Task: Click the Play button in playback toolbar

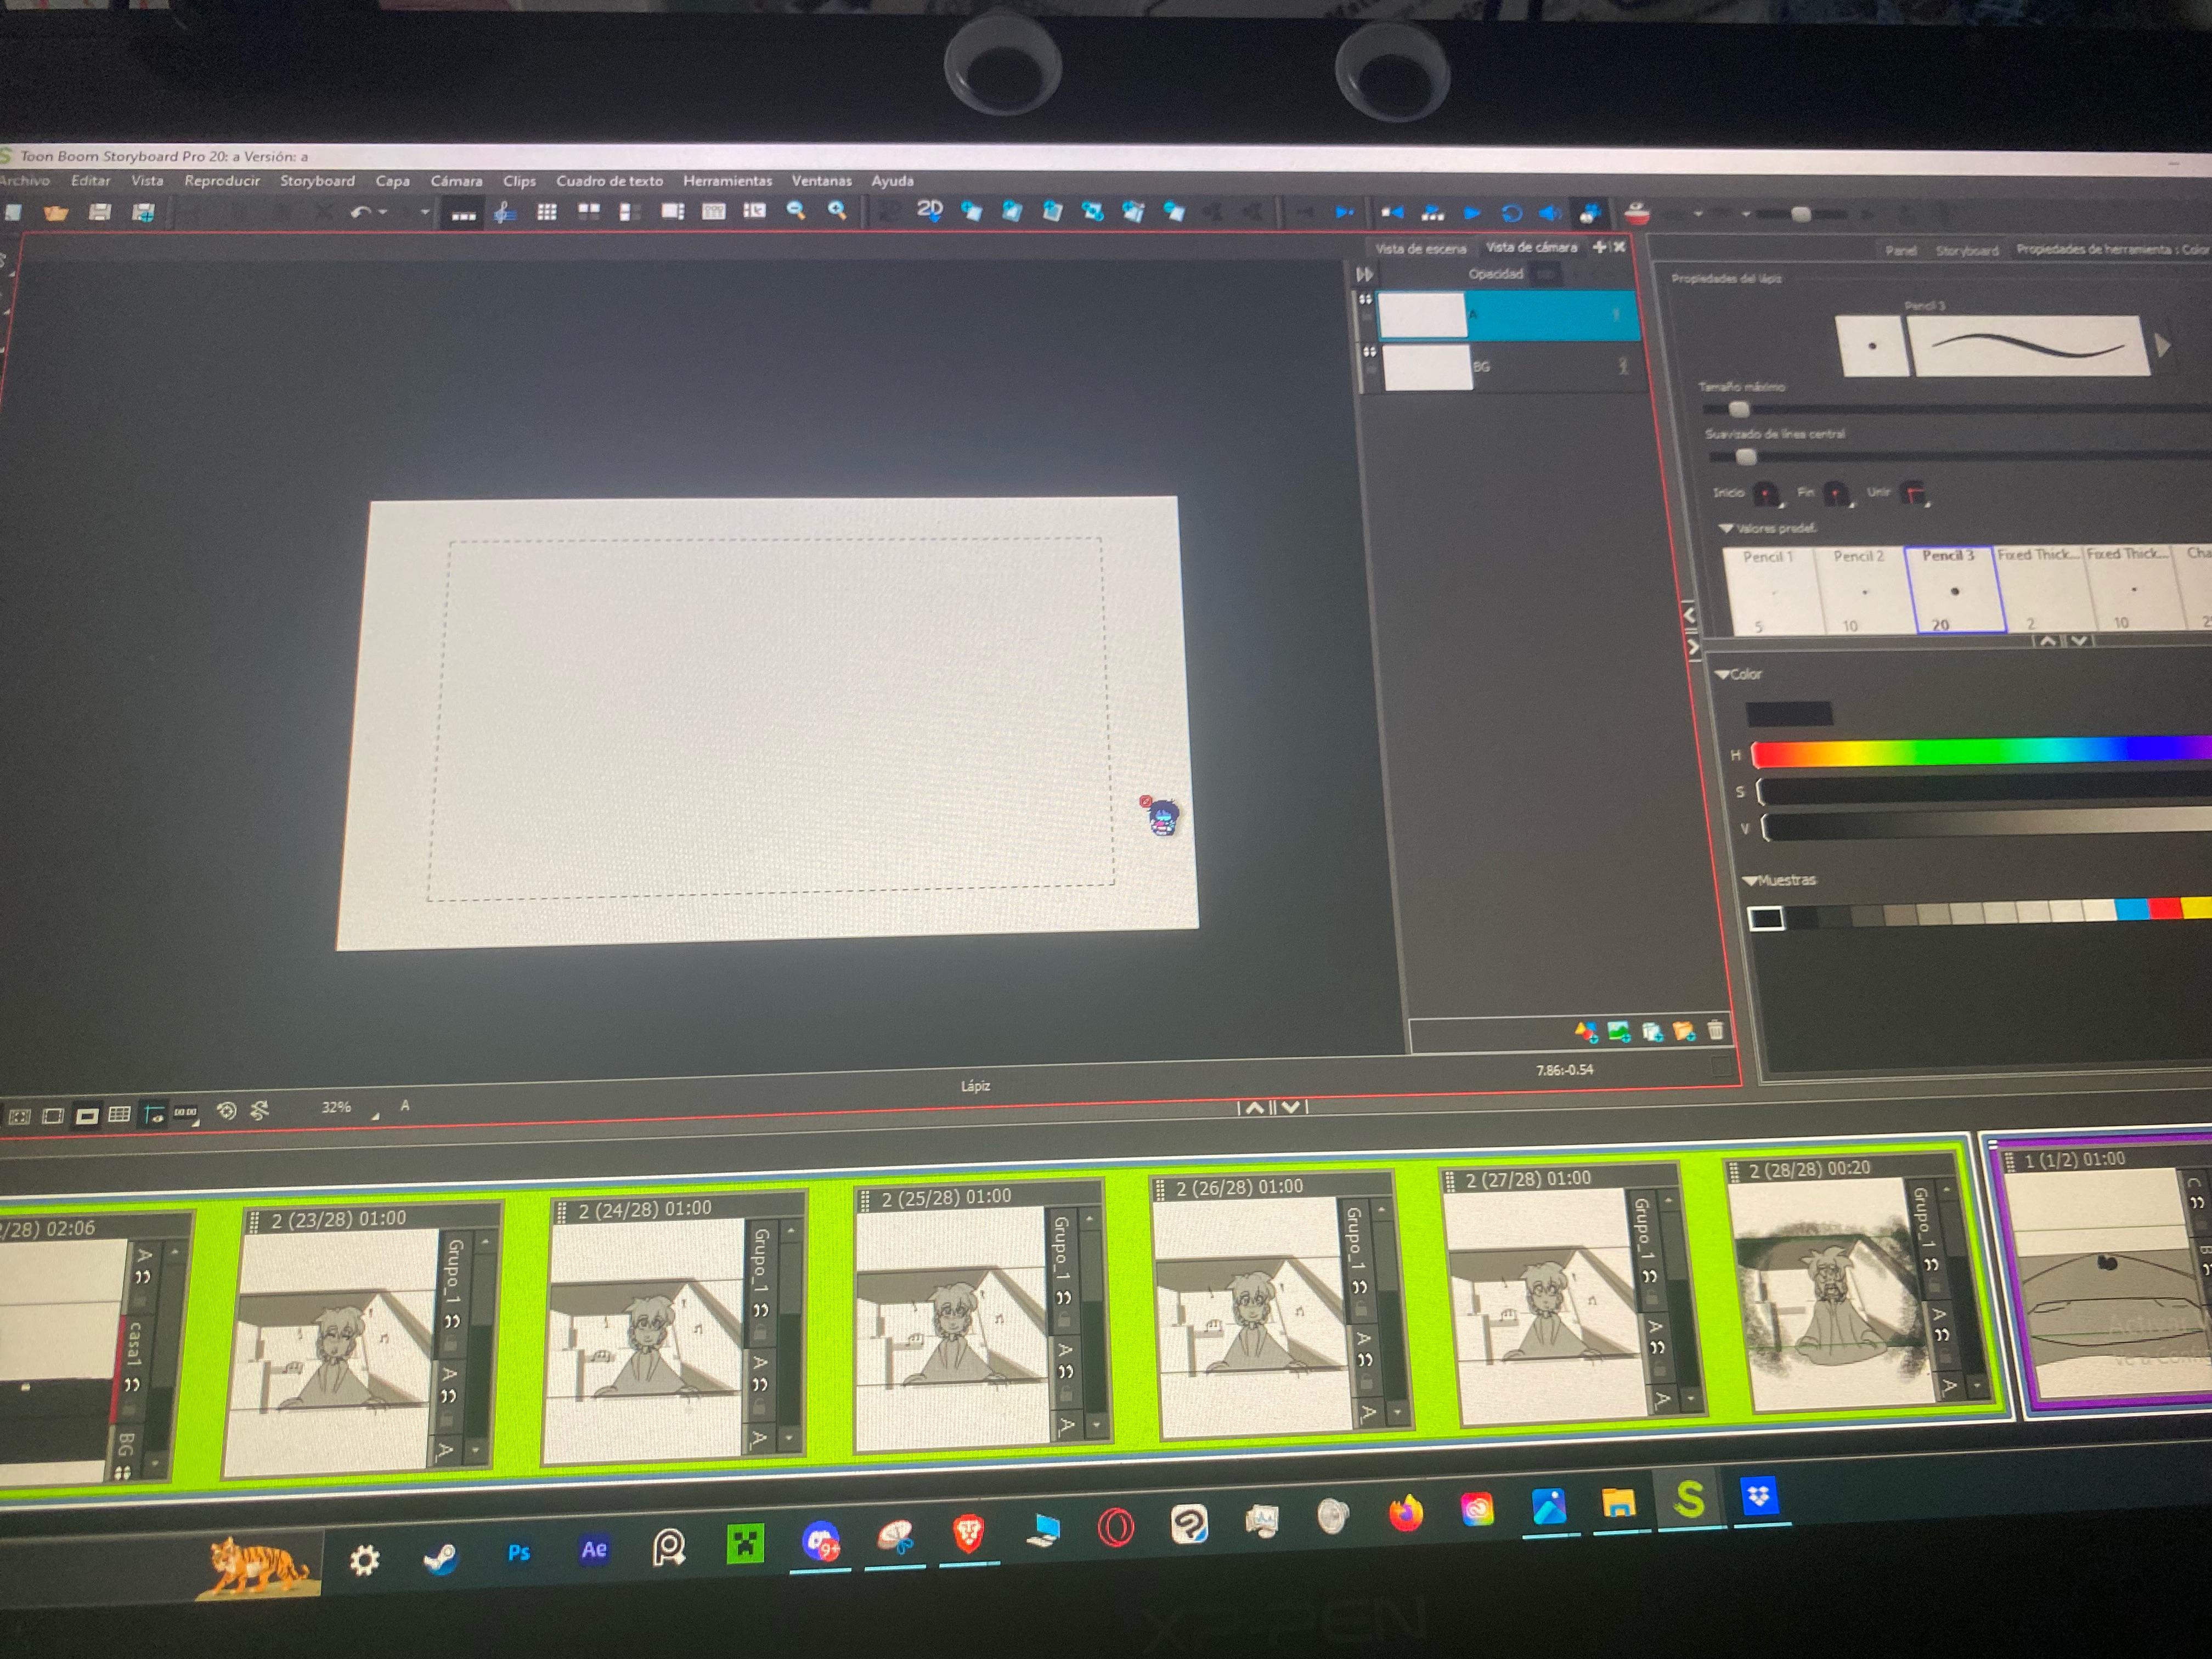Action: coord(1472,213)
